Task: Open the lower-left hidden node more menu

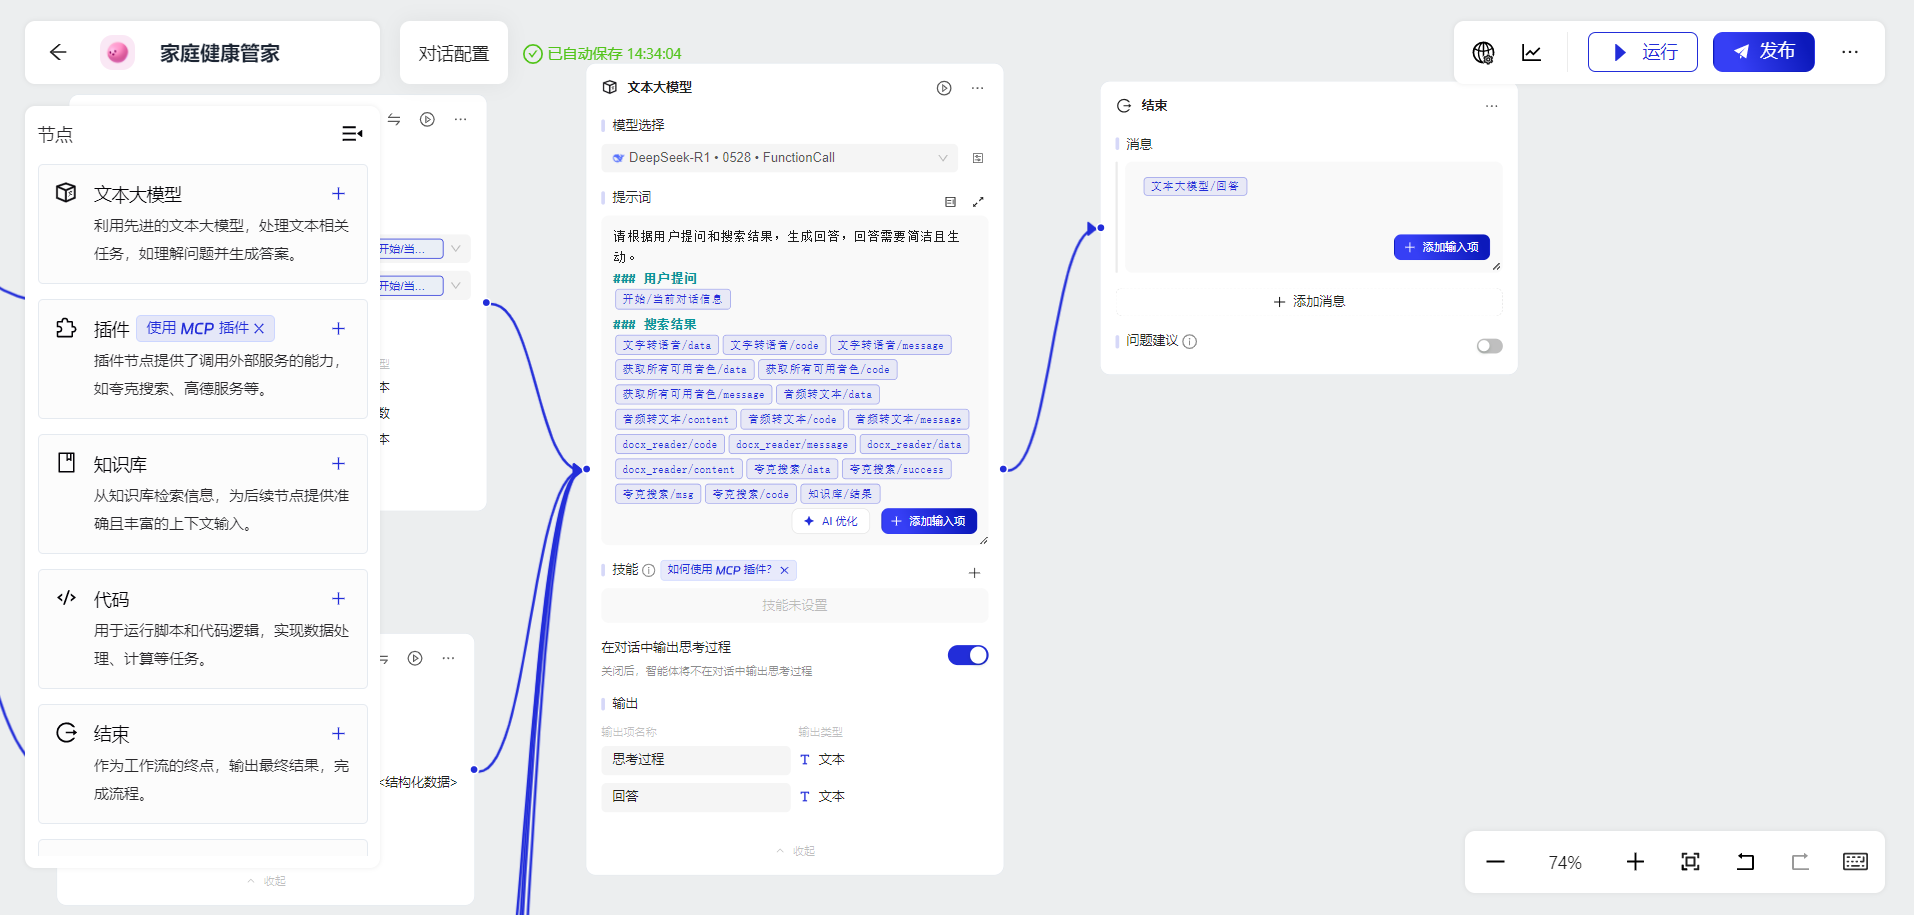Action: [448, 658]
